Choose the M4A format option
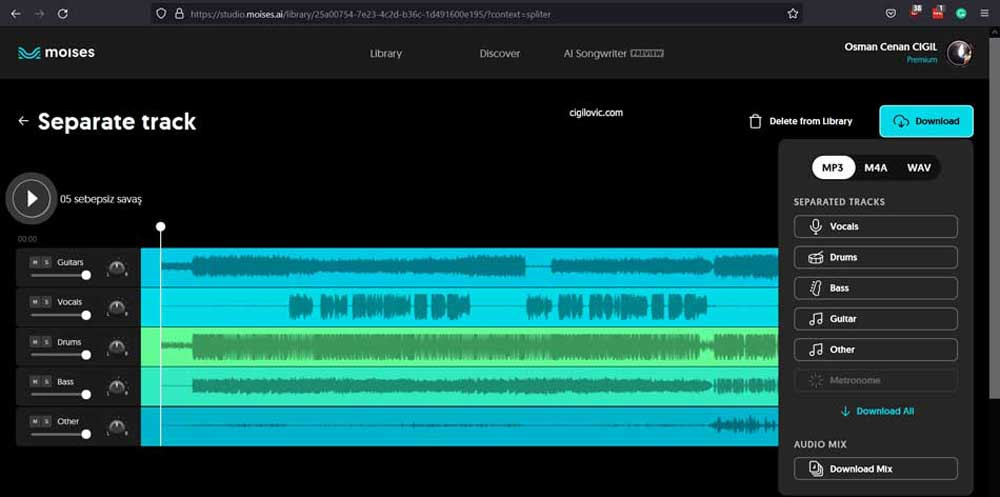The width and height of the screenshot is (1000, 497). [876, 168]
